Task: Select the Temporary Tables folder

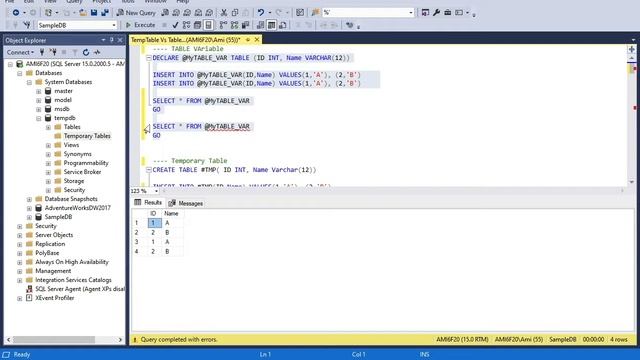Action: point(87,136)
